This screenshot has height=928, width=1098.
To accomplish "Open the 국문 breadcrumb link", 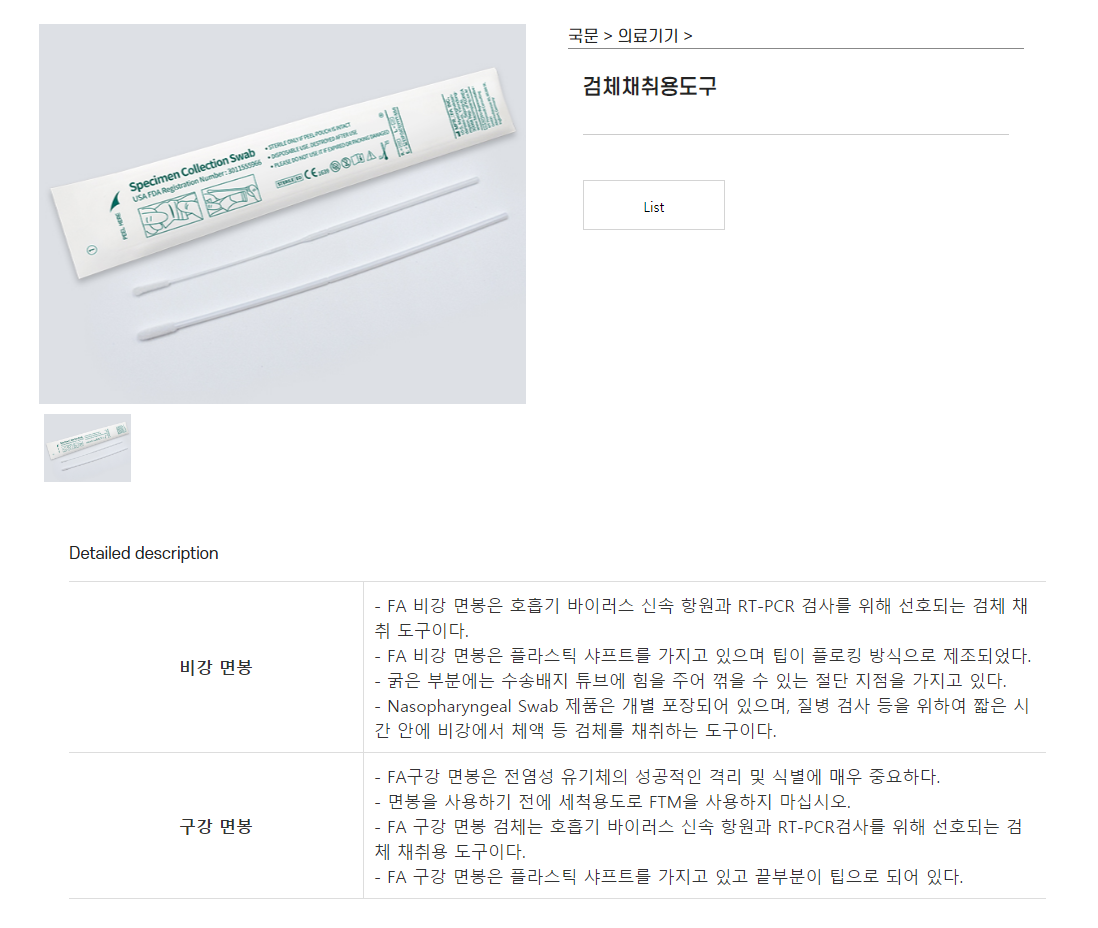I will click(583, 36).
